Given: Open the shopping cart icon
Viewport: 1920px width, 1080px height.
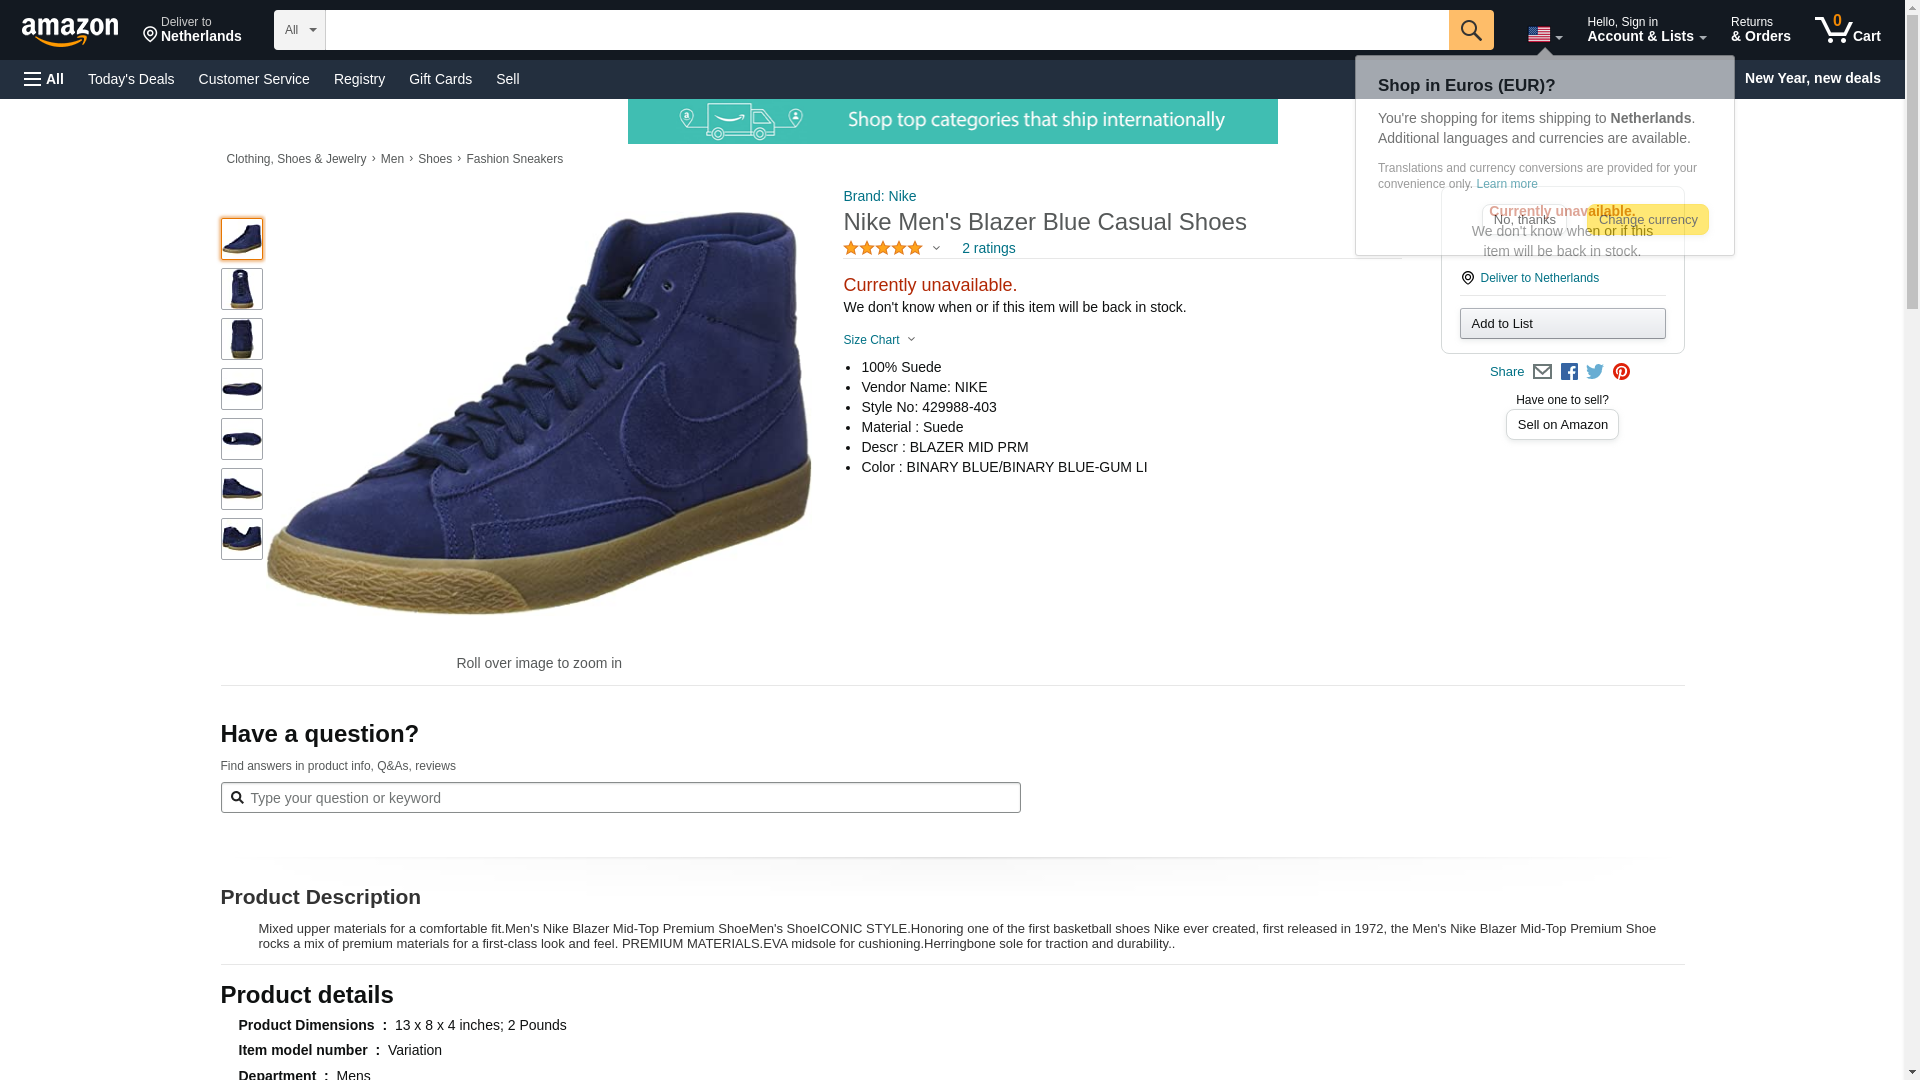Looking at the screenshot, I should (x=1847, y=30).
